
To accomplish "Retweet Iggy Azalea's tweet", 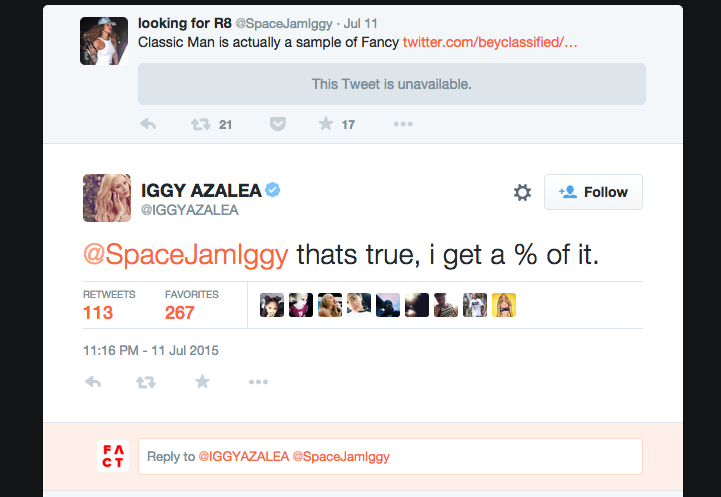I will pos(146,382).
